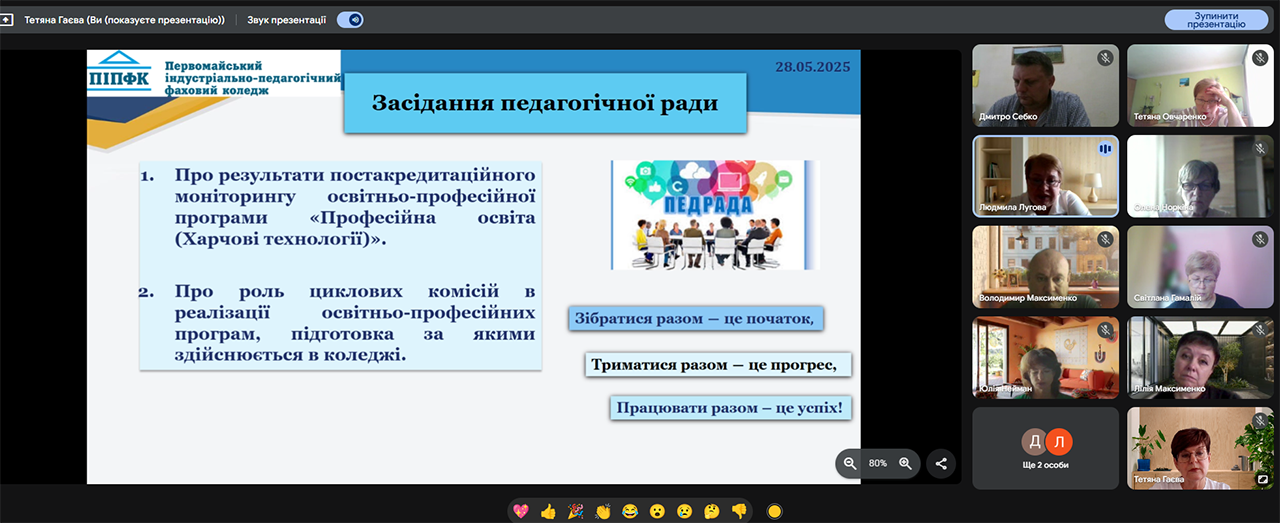Zoom out of the presentation view

[x=850, y=463]
